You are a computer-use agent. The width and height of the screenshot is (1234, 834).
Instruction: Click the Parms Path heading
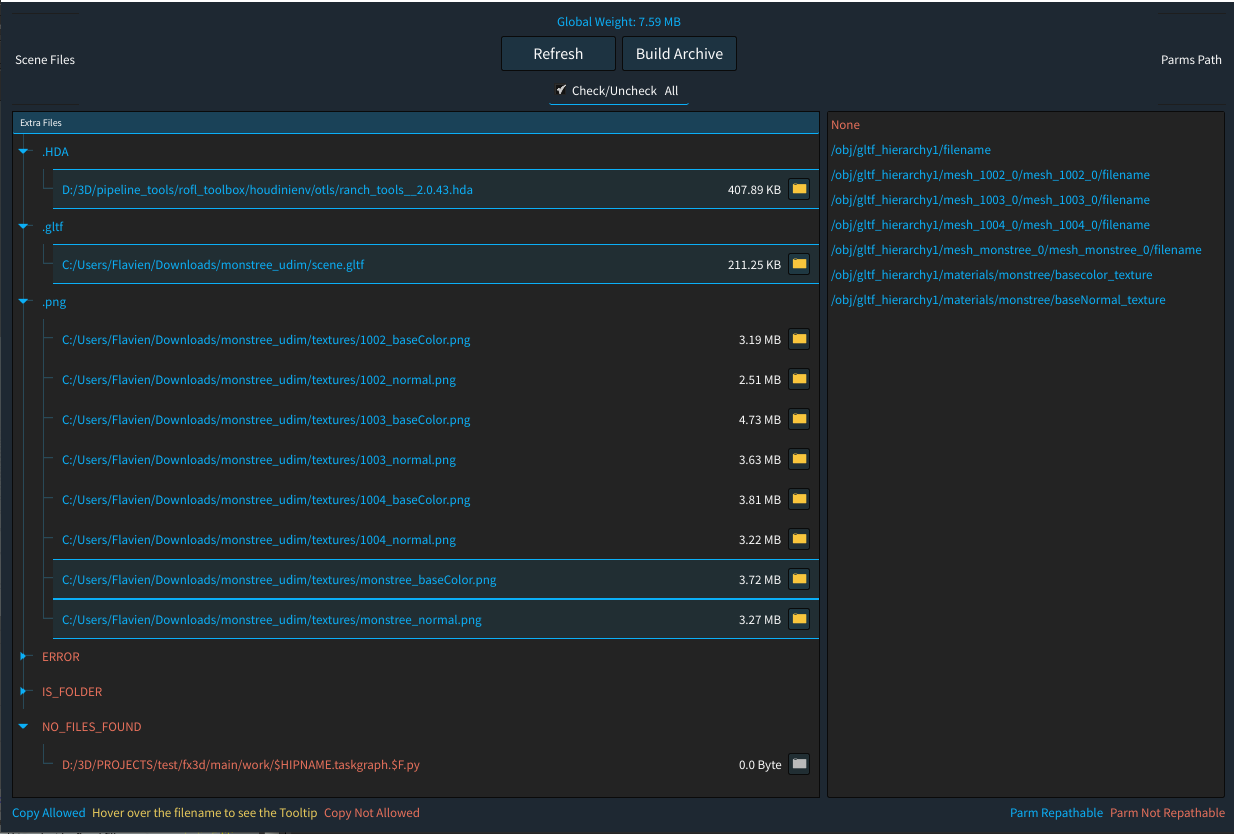coord(1191,60)
